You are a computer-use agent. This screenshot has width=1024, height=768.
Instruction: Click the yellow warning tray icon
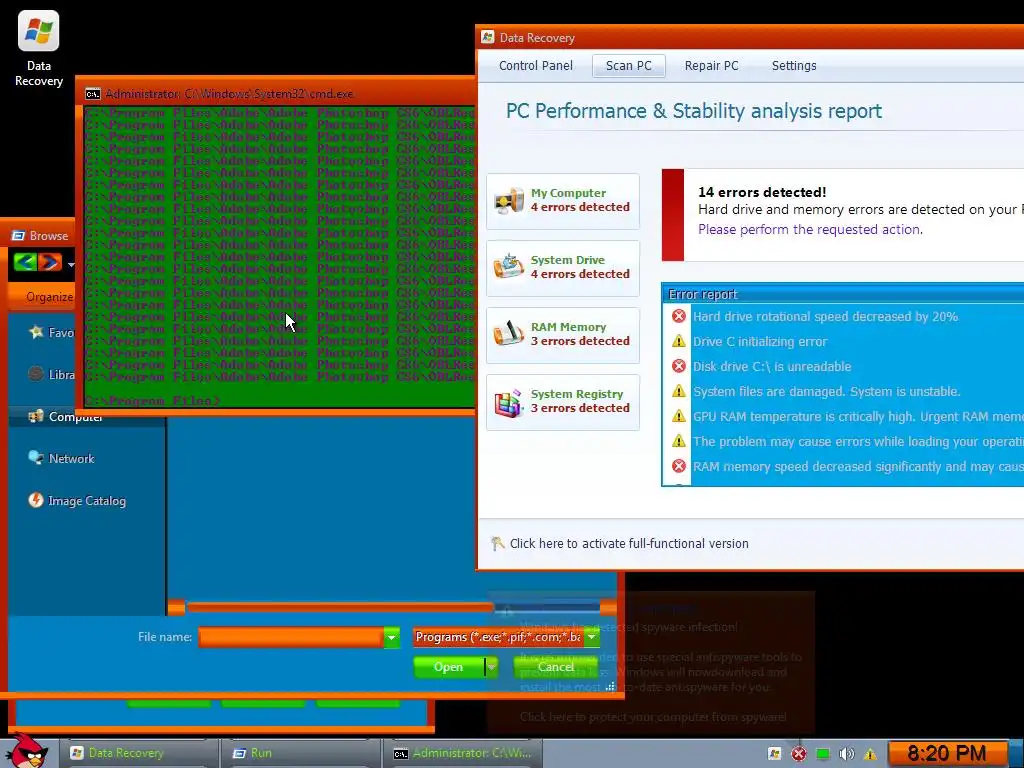pos(870,754)
